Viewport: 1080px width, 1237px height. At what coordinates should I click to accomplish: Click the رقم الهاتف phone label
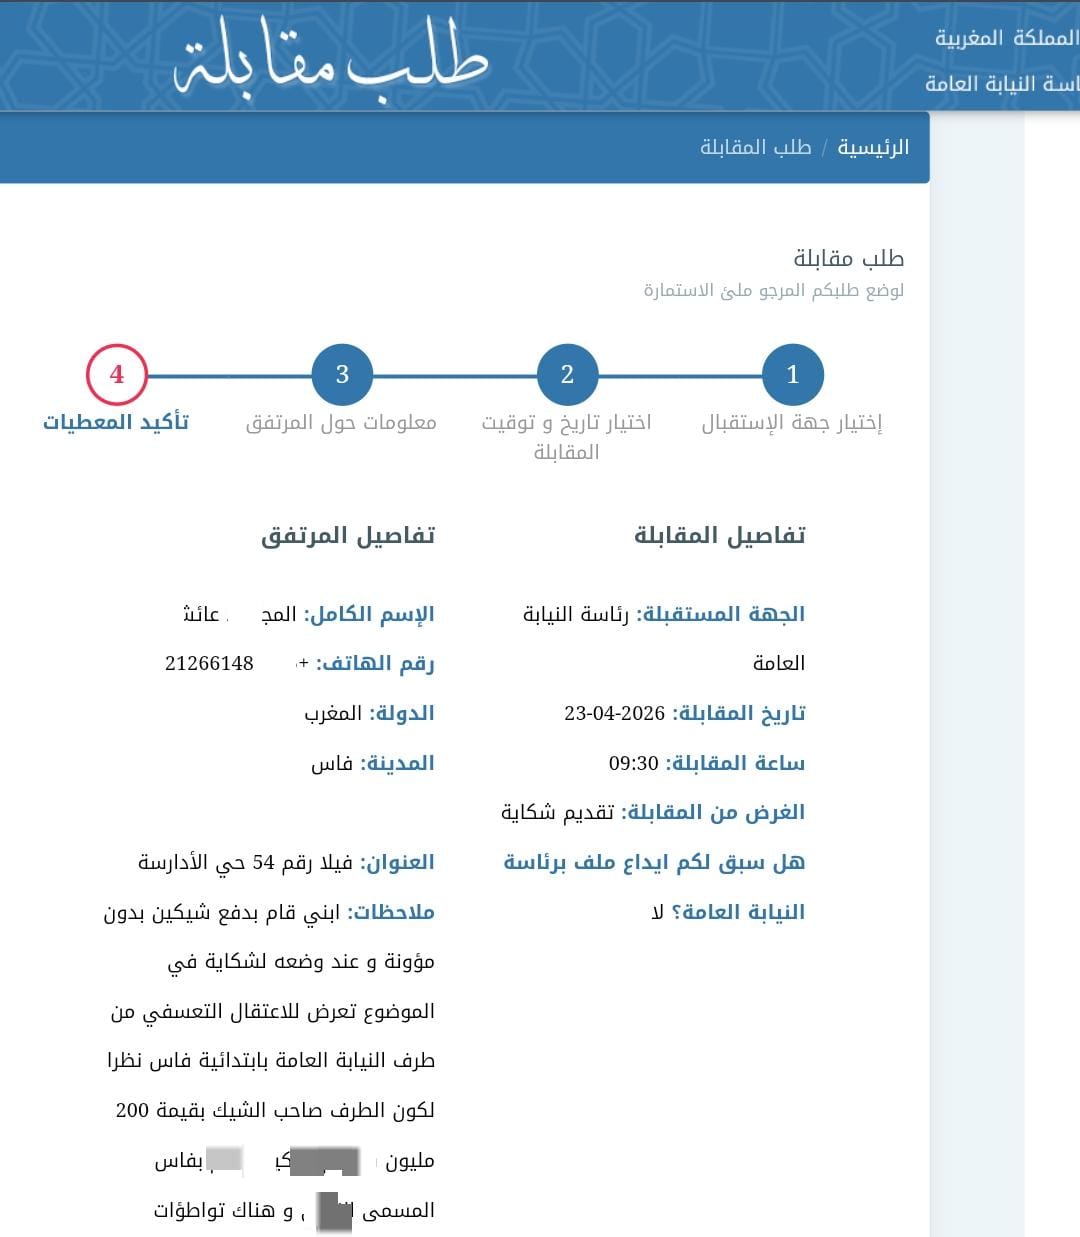[375, 663]
